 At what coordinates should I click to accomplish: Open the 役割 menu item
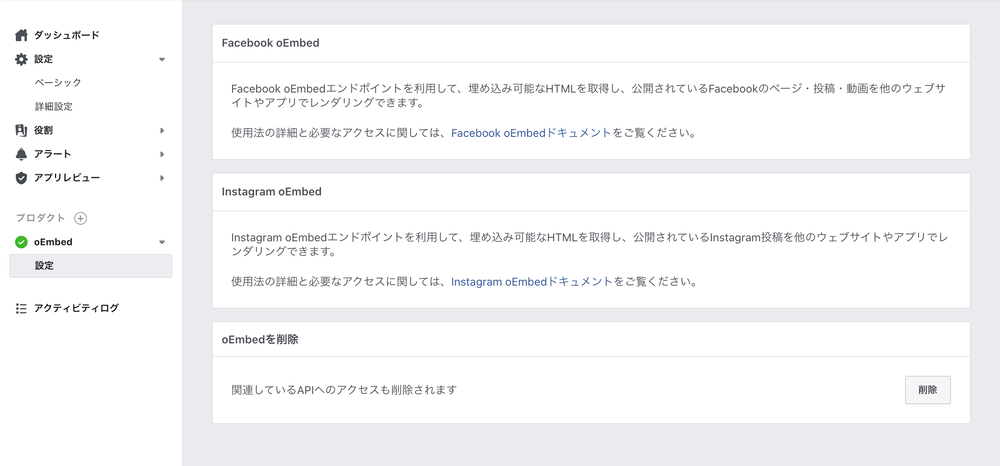pos(43,131)
